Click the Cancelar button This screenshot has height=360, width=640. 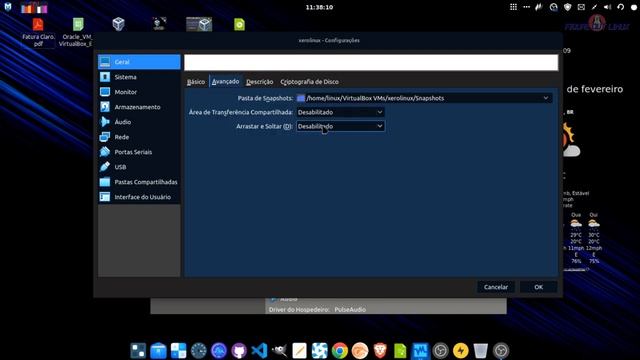pos(496,287)
